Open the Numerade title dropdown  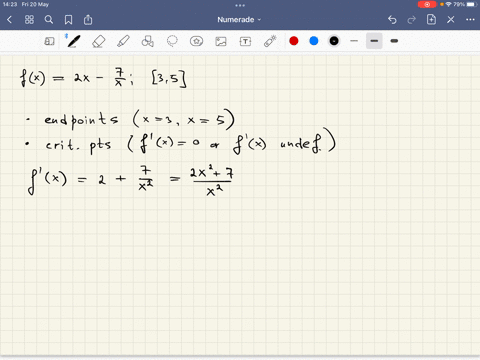pos(239,20)
